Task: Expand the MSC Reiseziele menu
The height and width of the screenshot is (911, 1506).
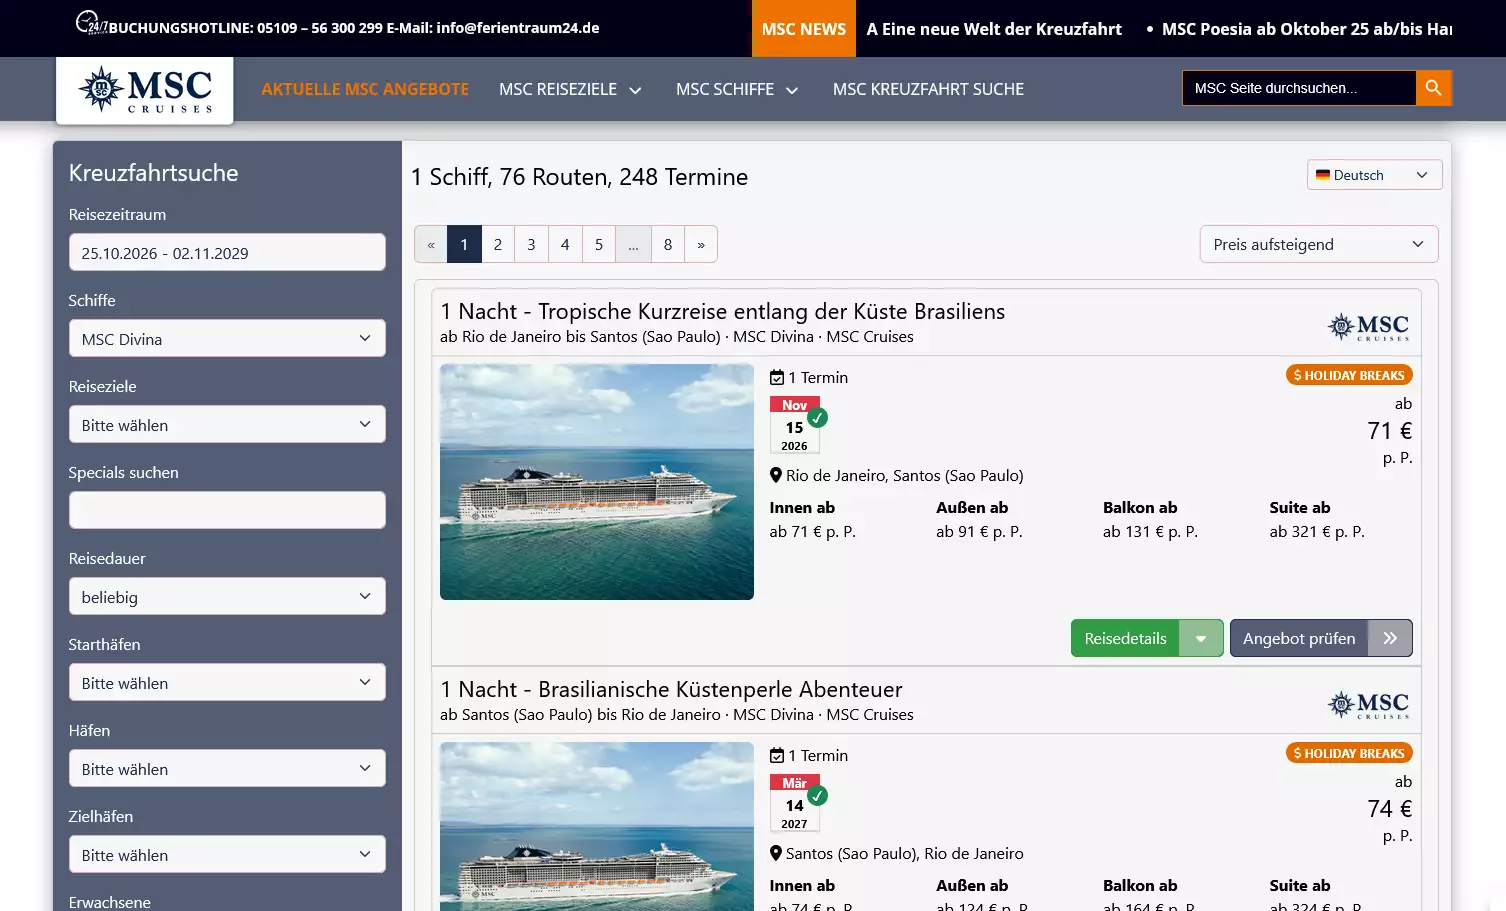Action: coord(570,89)
